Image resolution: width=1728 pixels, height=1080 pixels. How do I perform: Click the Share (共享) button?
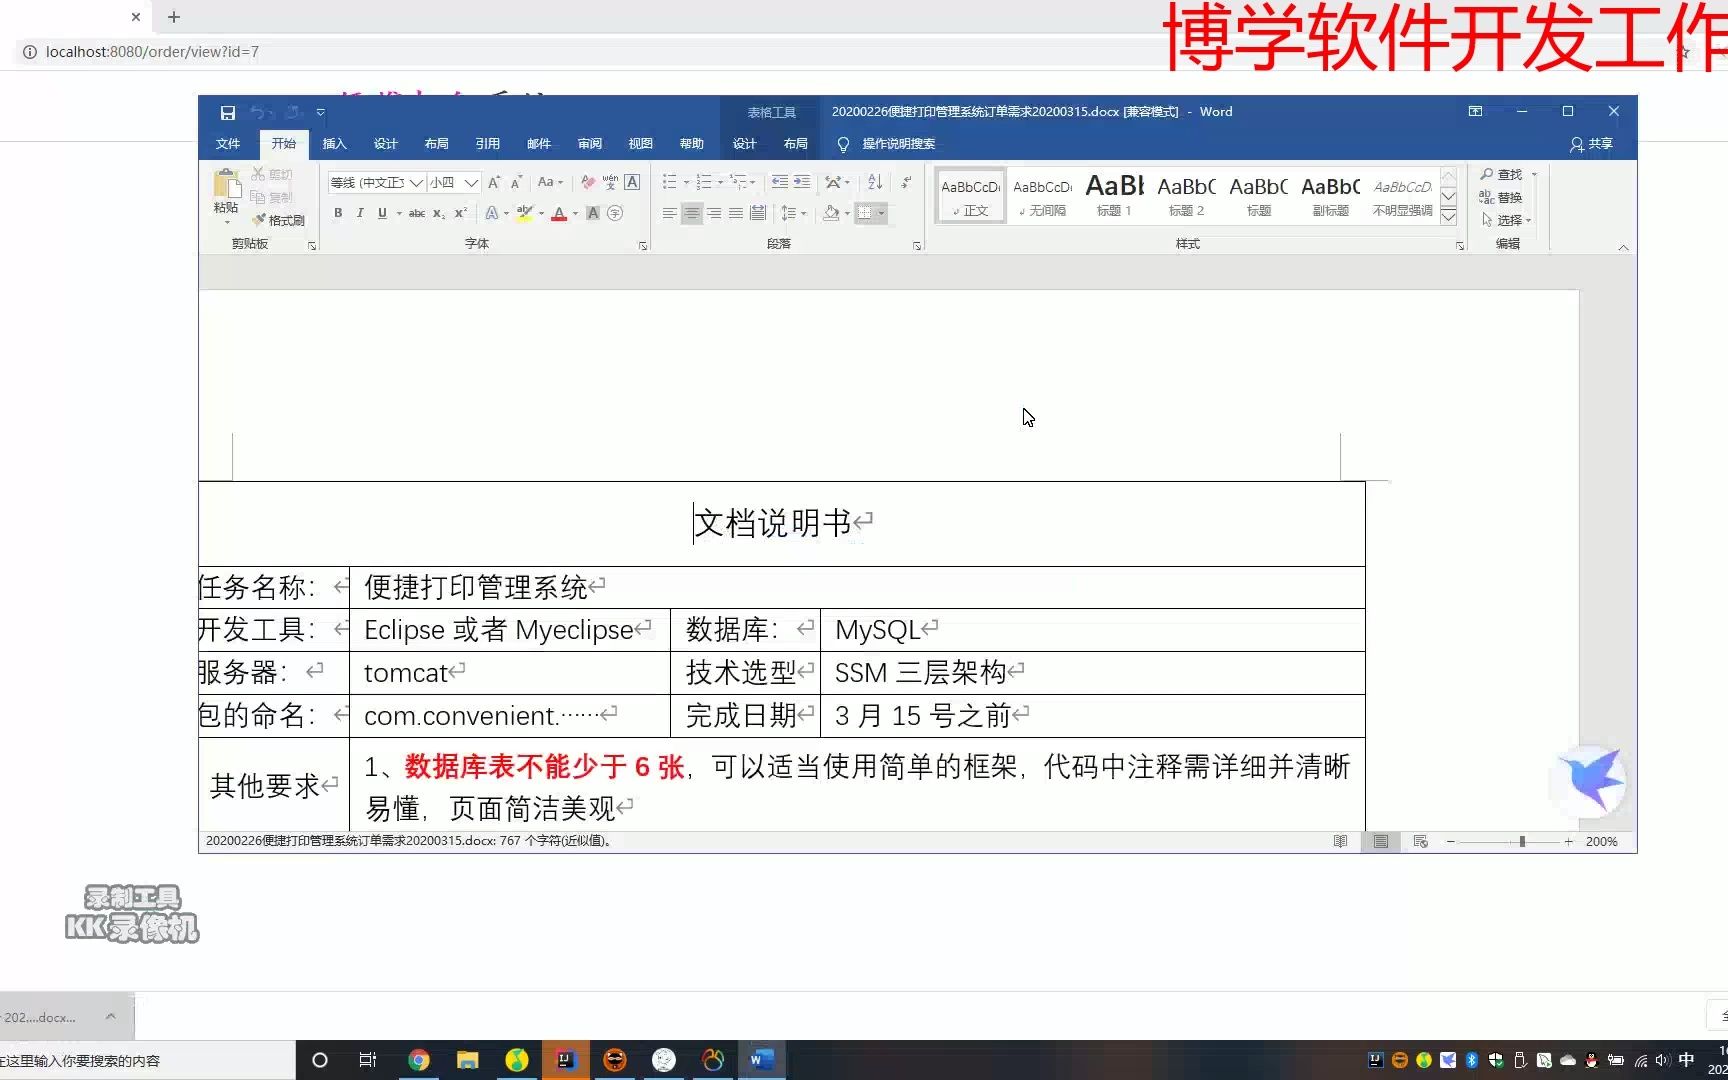(1591, 144)
